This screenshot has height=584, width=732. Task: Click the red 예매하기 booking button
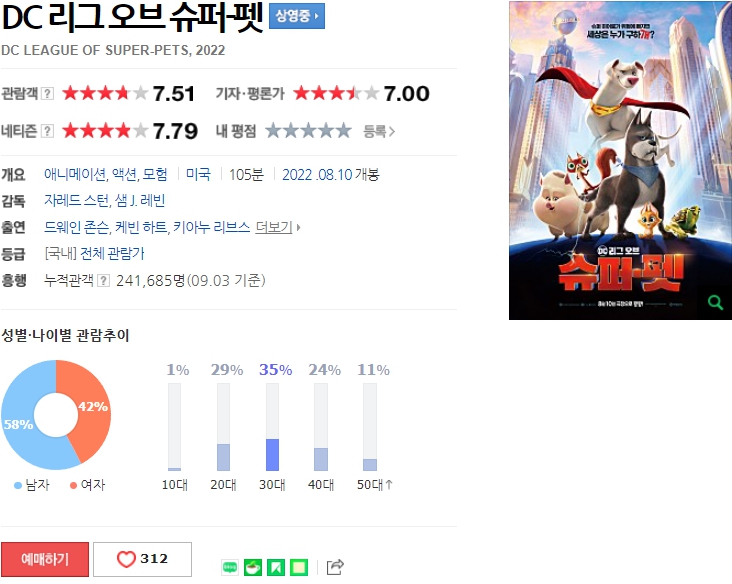[x=45, y=559]
